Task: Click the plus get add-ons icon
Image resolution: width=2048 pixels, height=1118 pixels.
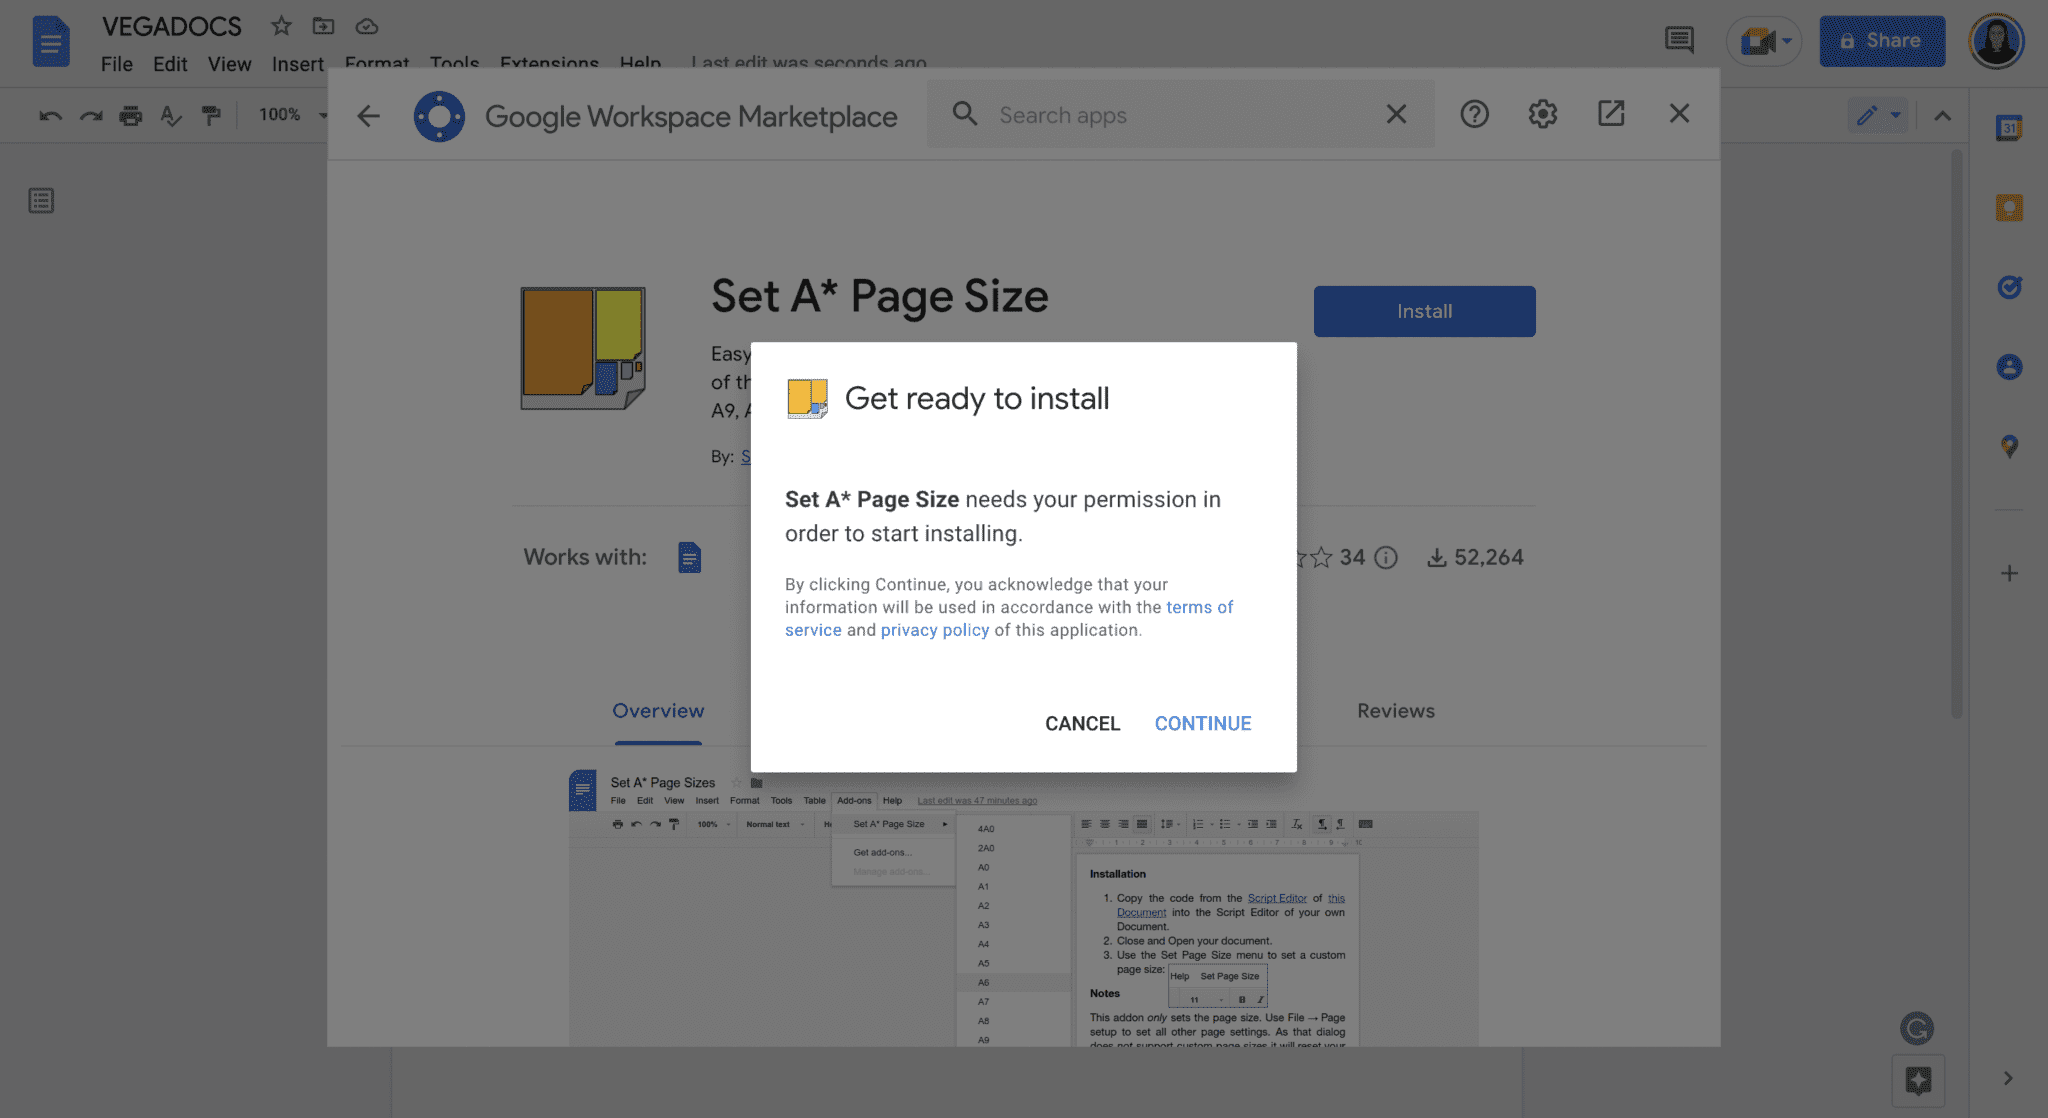Action: click(x=2009, y=573)
